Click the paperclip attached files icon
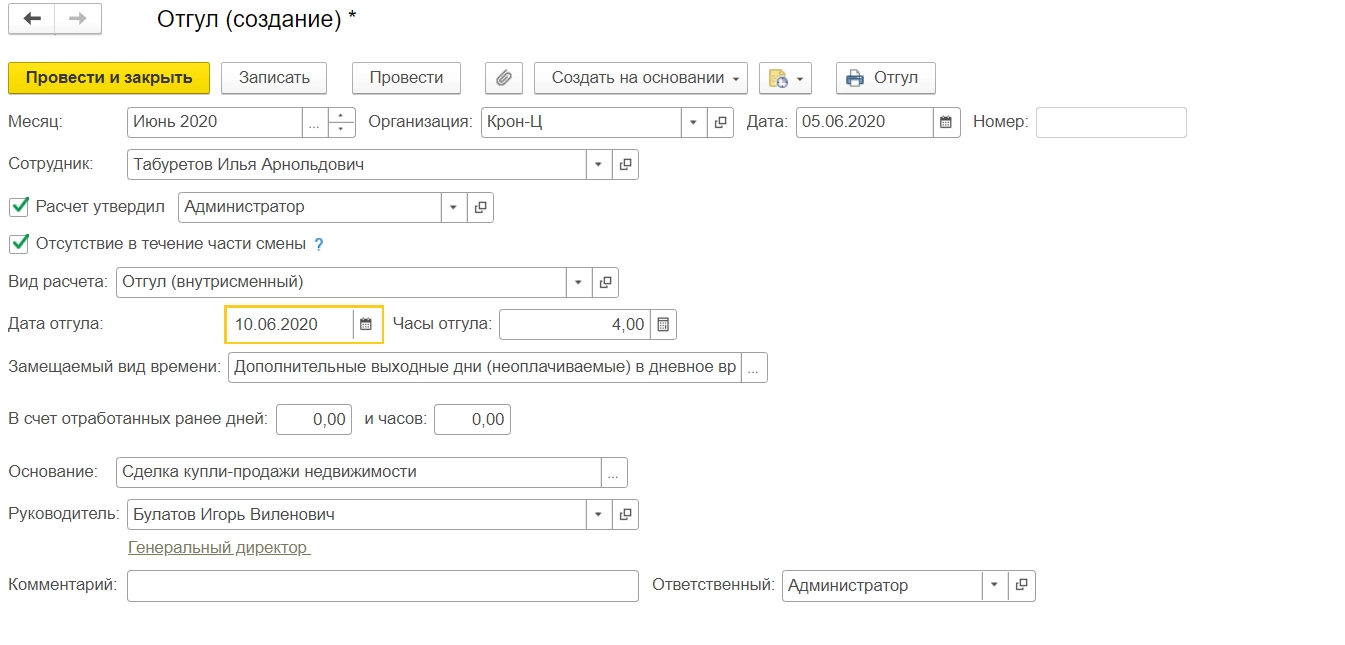Image resolution: width=1345 pixels, height=645 pixels. (x=504, y=78)
